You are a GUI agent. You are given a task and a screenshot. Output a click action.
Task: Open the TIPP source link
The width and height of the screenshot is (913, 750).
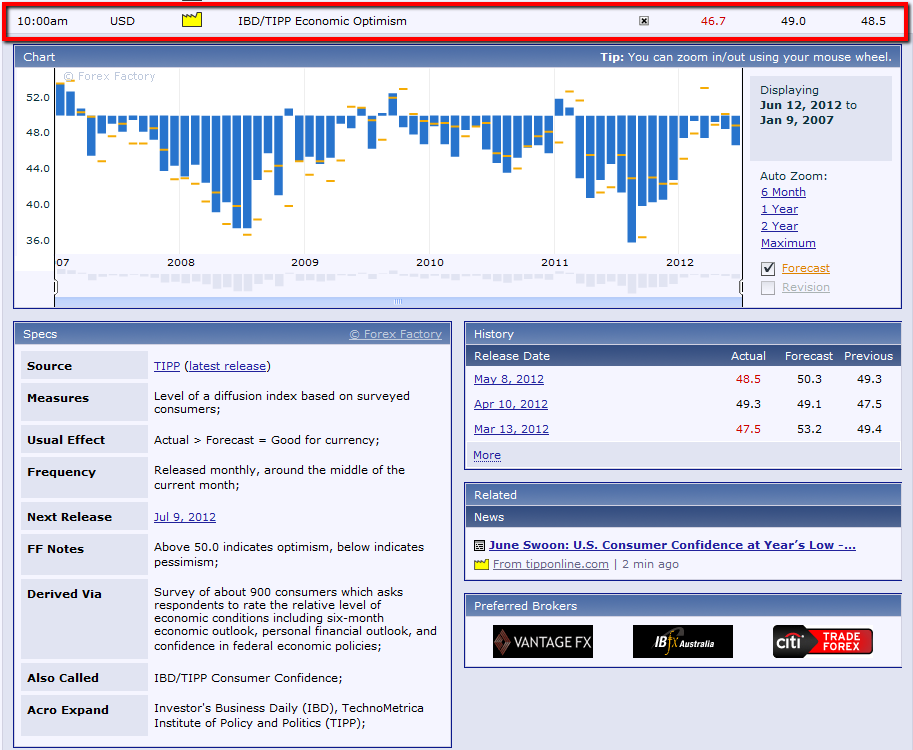[x=167, y=366]
